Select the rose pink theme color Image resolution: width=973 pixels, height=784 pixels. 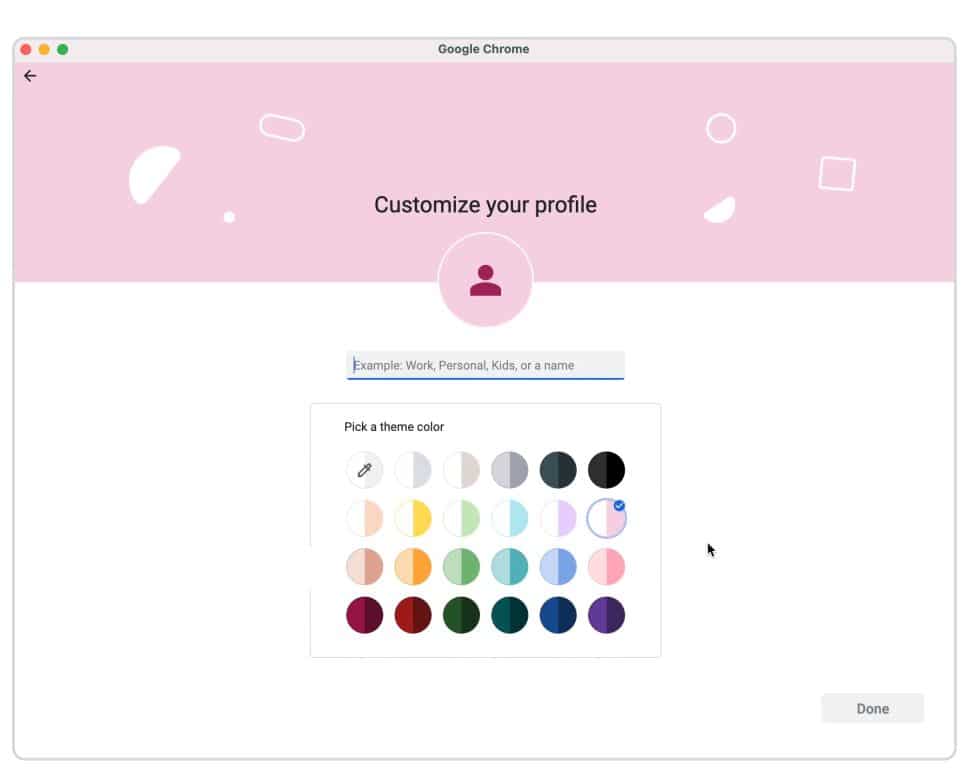606,567
